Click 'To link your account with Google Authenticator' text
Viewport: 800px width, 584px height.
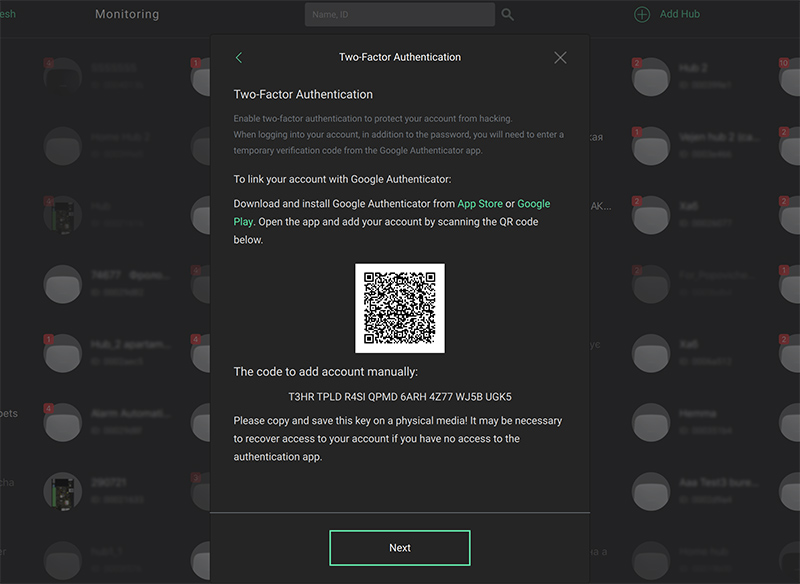pos(342,179)
